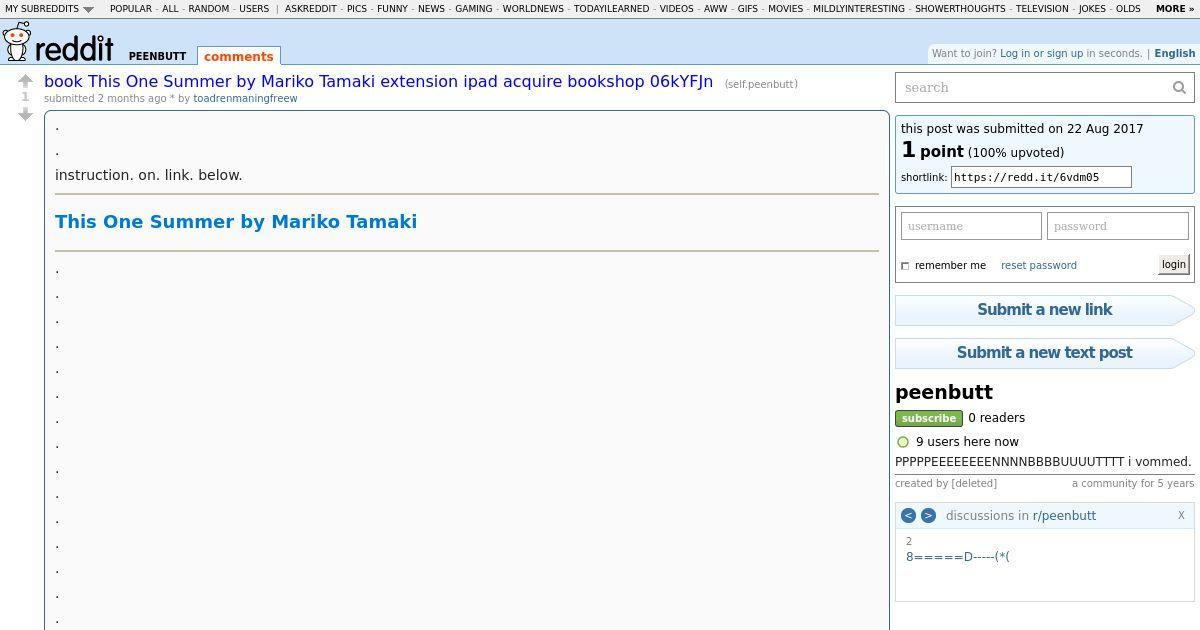Image resolution: width=1200 pixels, height=630 pixels.
Task: Open PEENBUTT subreddit header link
Action: pyautogui.click(x=157, y=57)
